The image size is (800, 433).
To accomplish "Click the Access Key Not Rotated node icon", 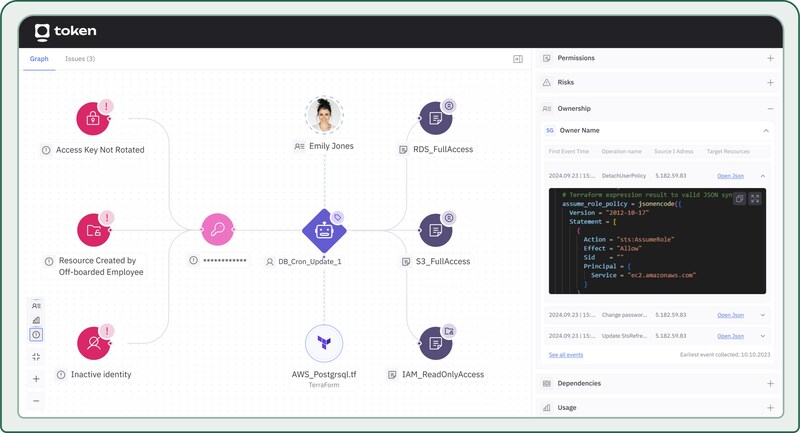I will pos(93,118).
